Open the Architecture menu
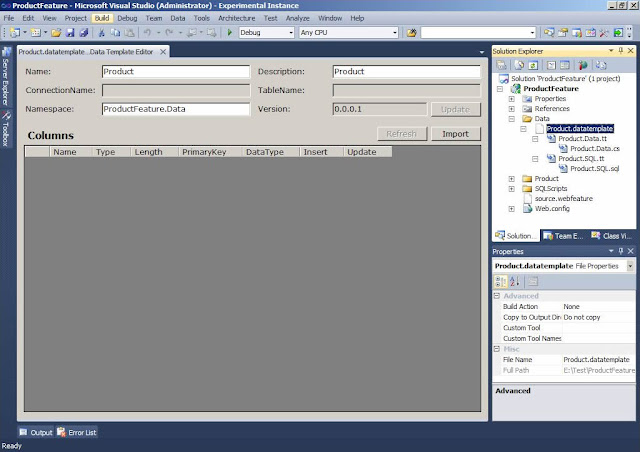The width and height of the screenshot is (640, 452). pos(236,18)
